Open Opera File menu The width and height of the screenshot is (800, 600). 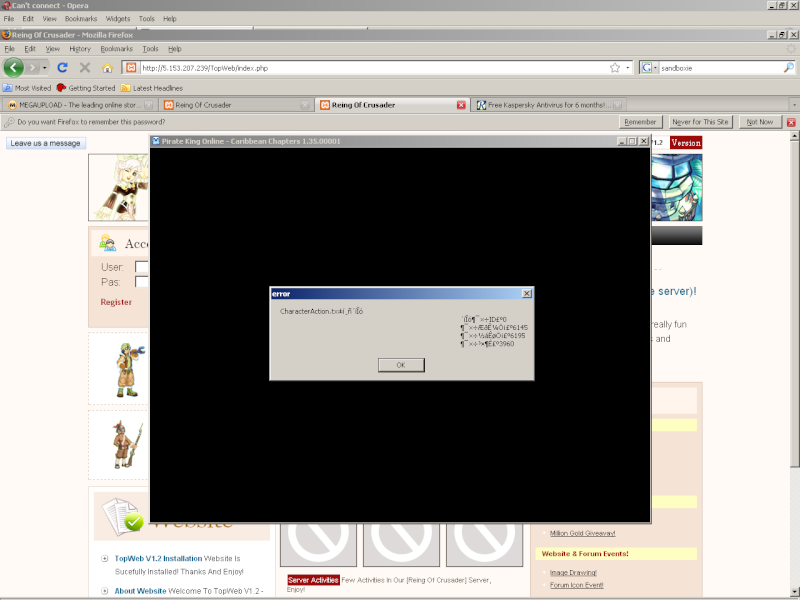[9, 18]
